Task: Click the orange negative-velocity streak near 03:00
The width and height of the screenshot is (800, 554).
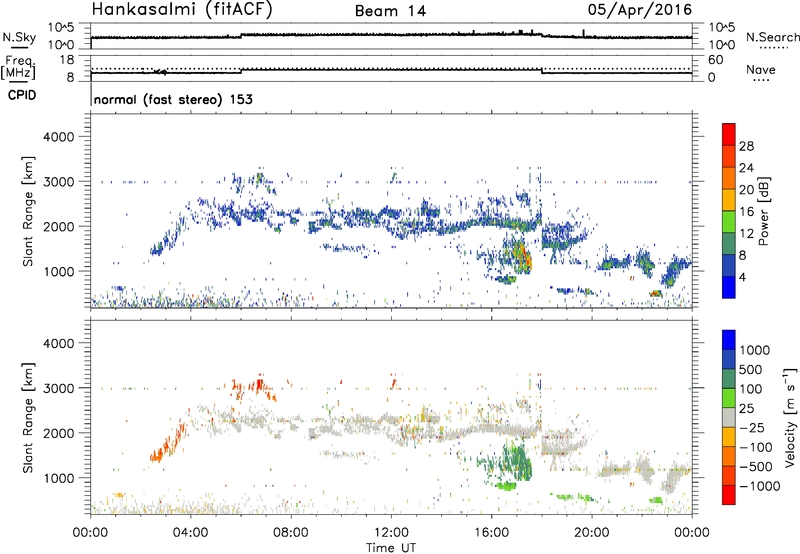Action: tap(167, 442)
